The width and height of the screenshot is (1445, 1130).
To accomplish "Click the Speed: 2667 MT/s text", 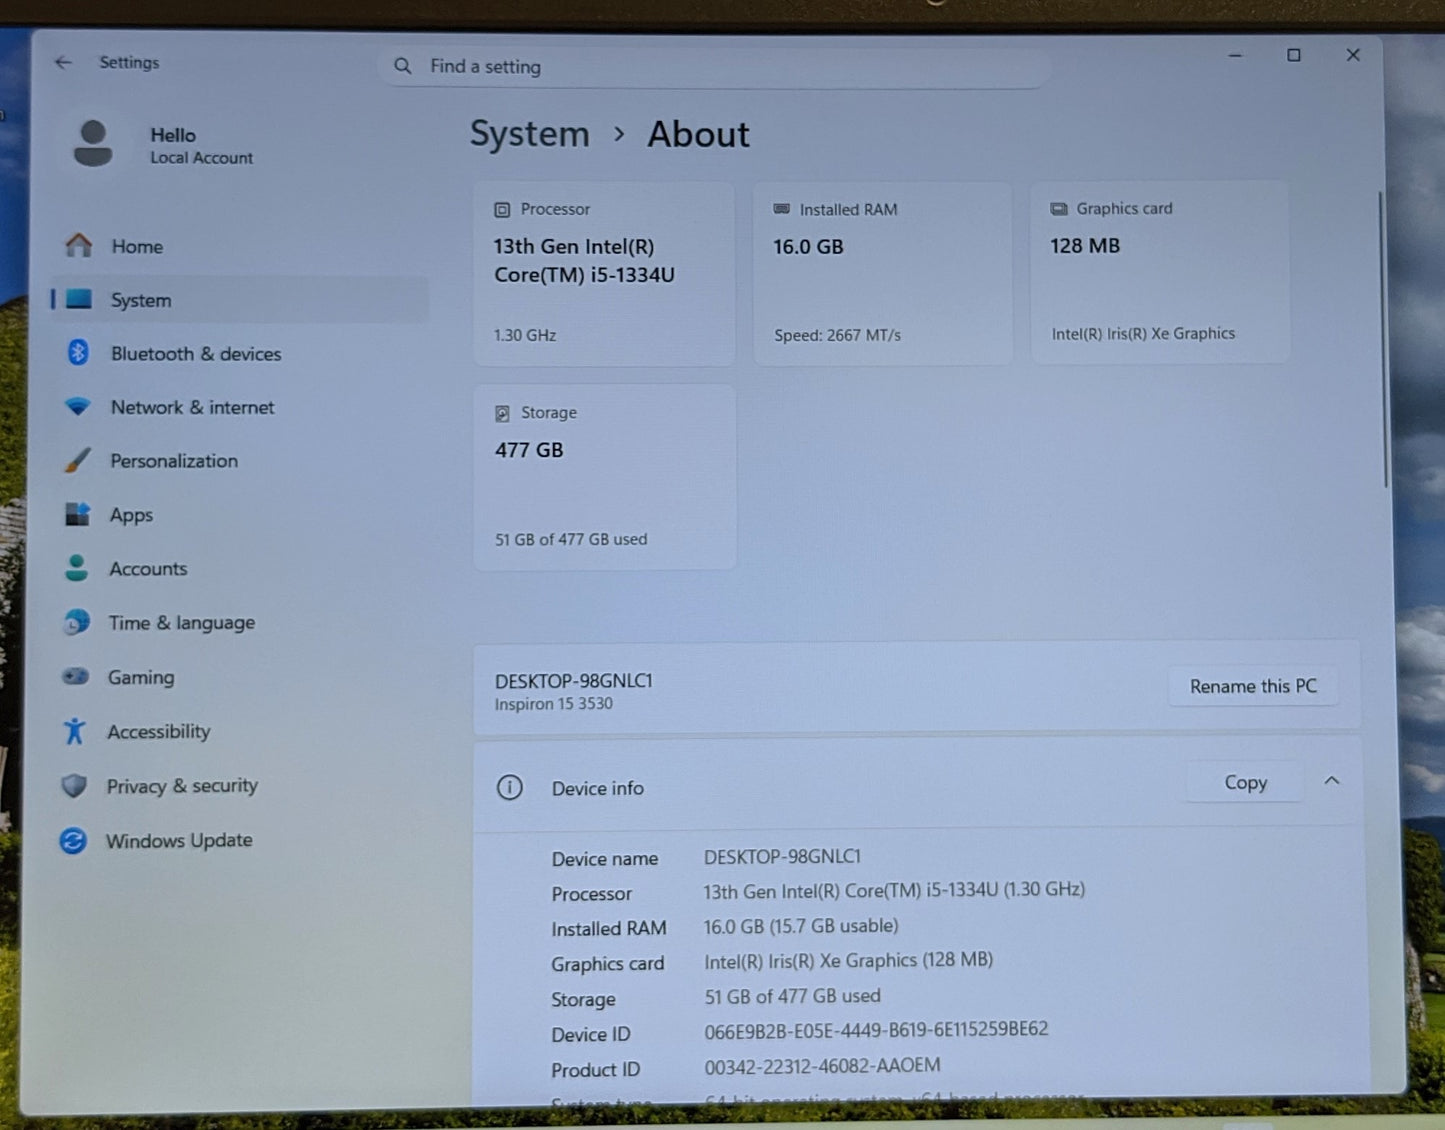I will (837, 335).
